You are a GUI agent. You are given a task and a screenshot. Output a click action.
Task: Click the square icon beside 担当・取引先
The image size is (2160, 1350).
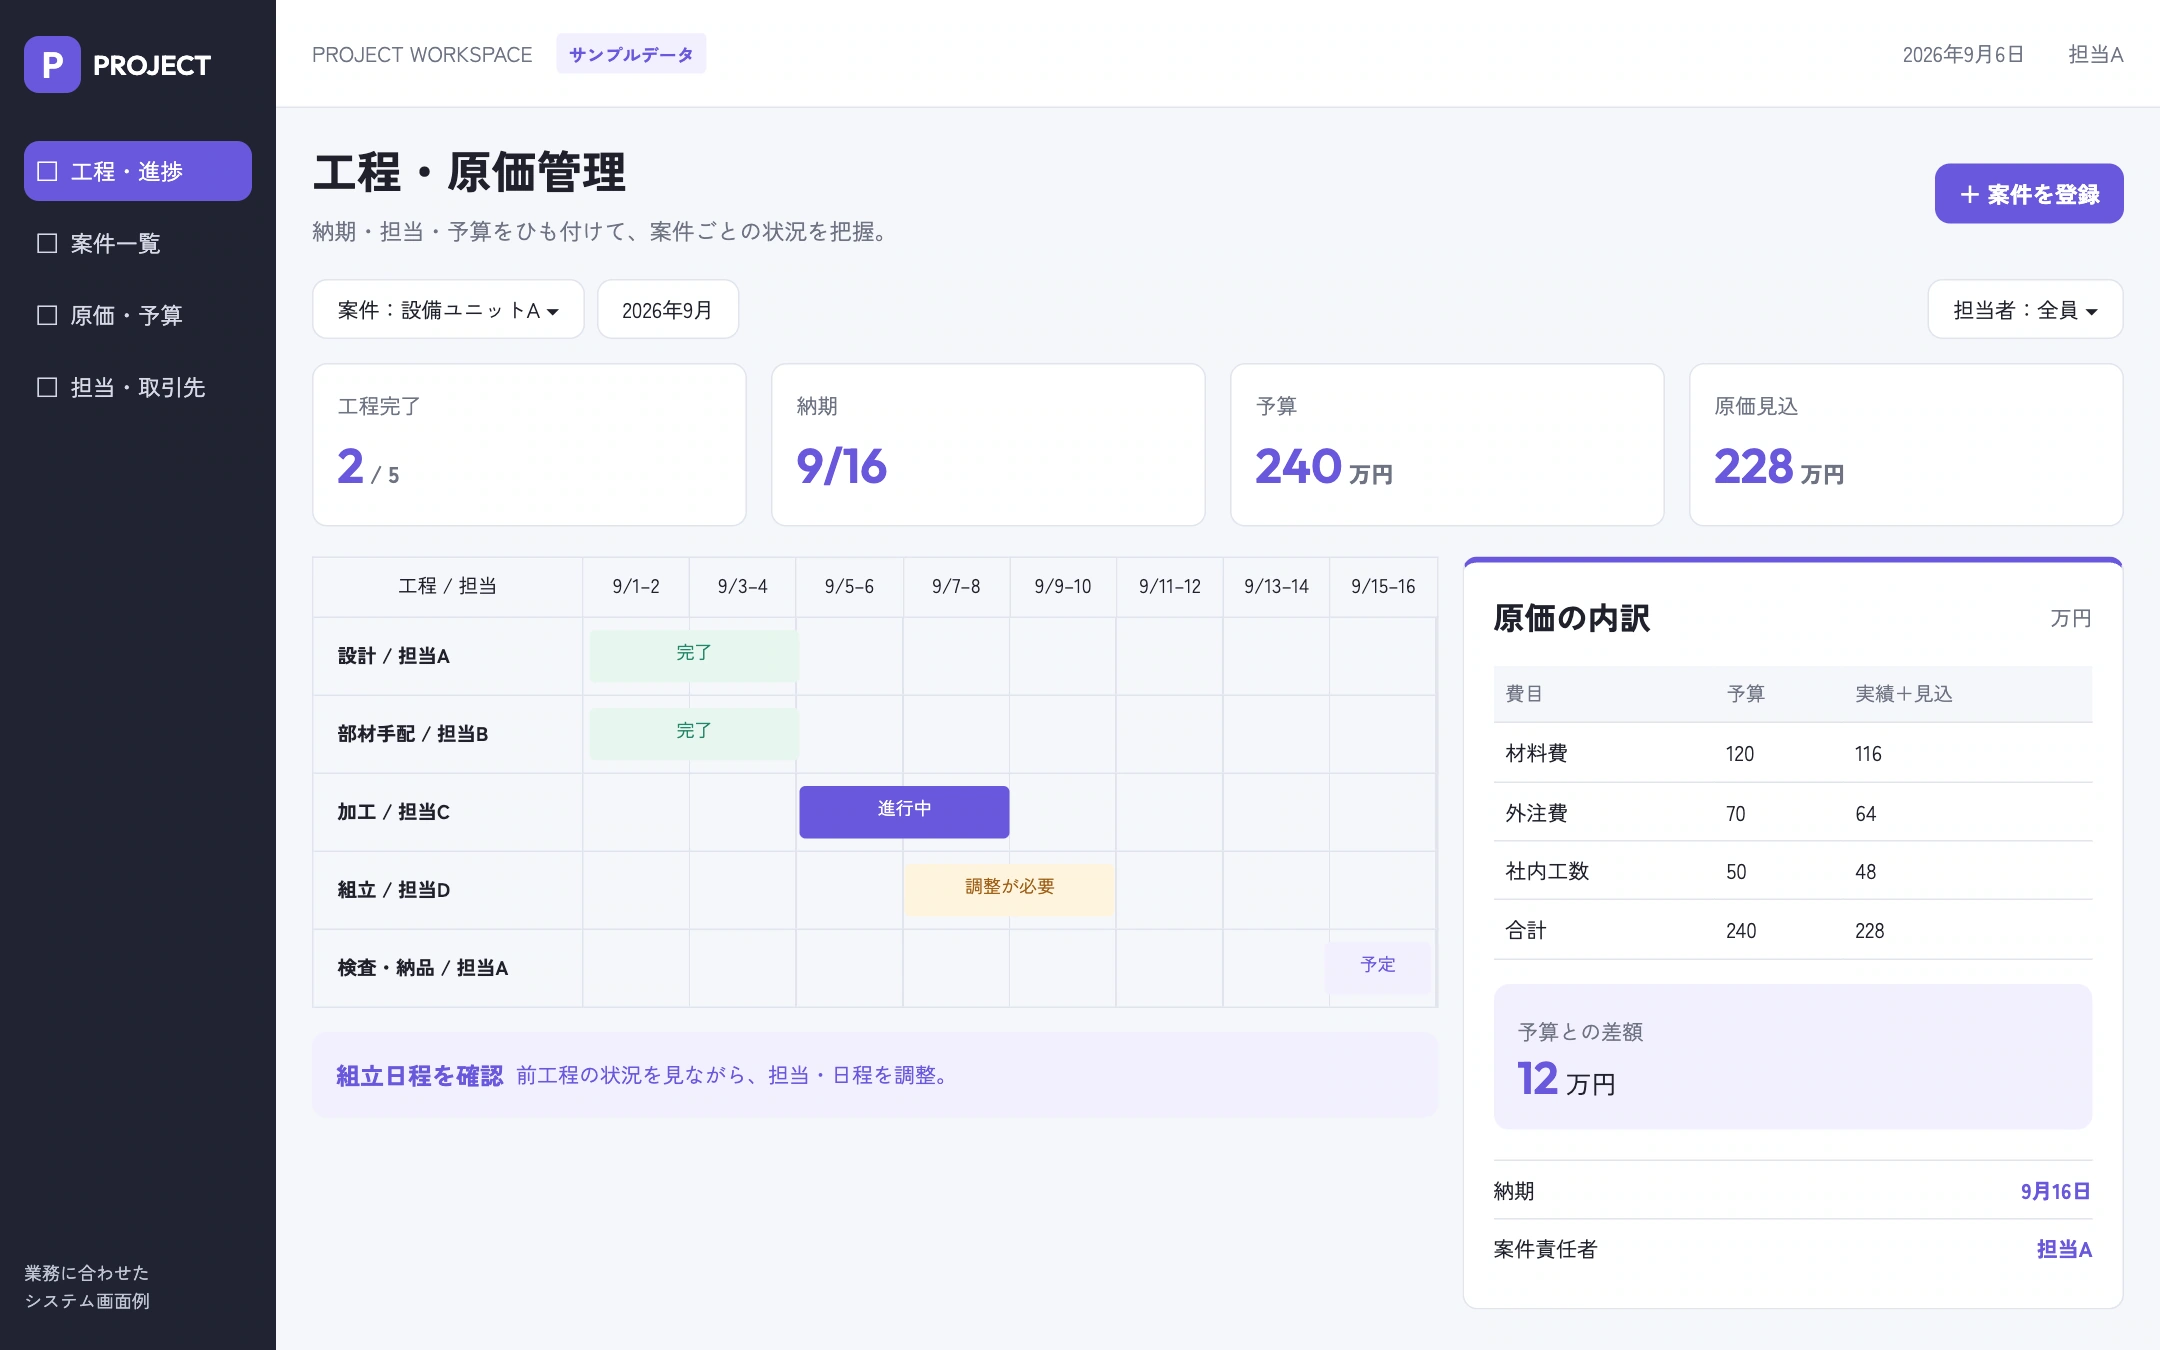[x=47, y=387]
